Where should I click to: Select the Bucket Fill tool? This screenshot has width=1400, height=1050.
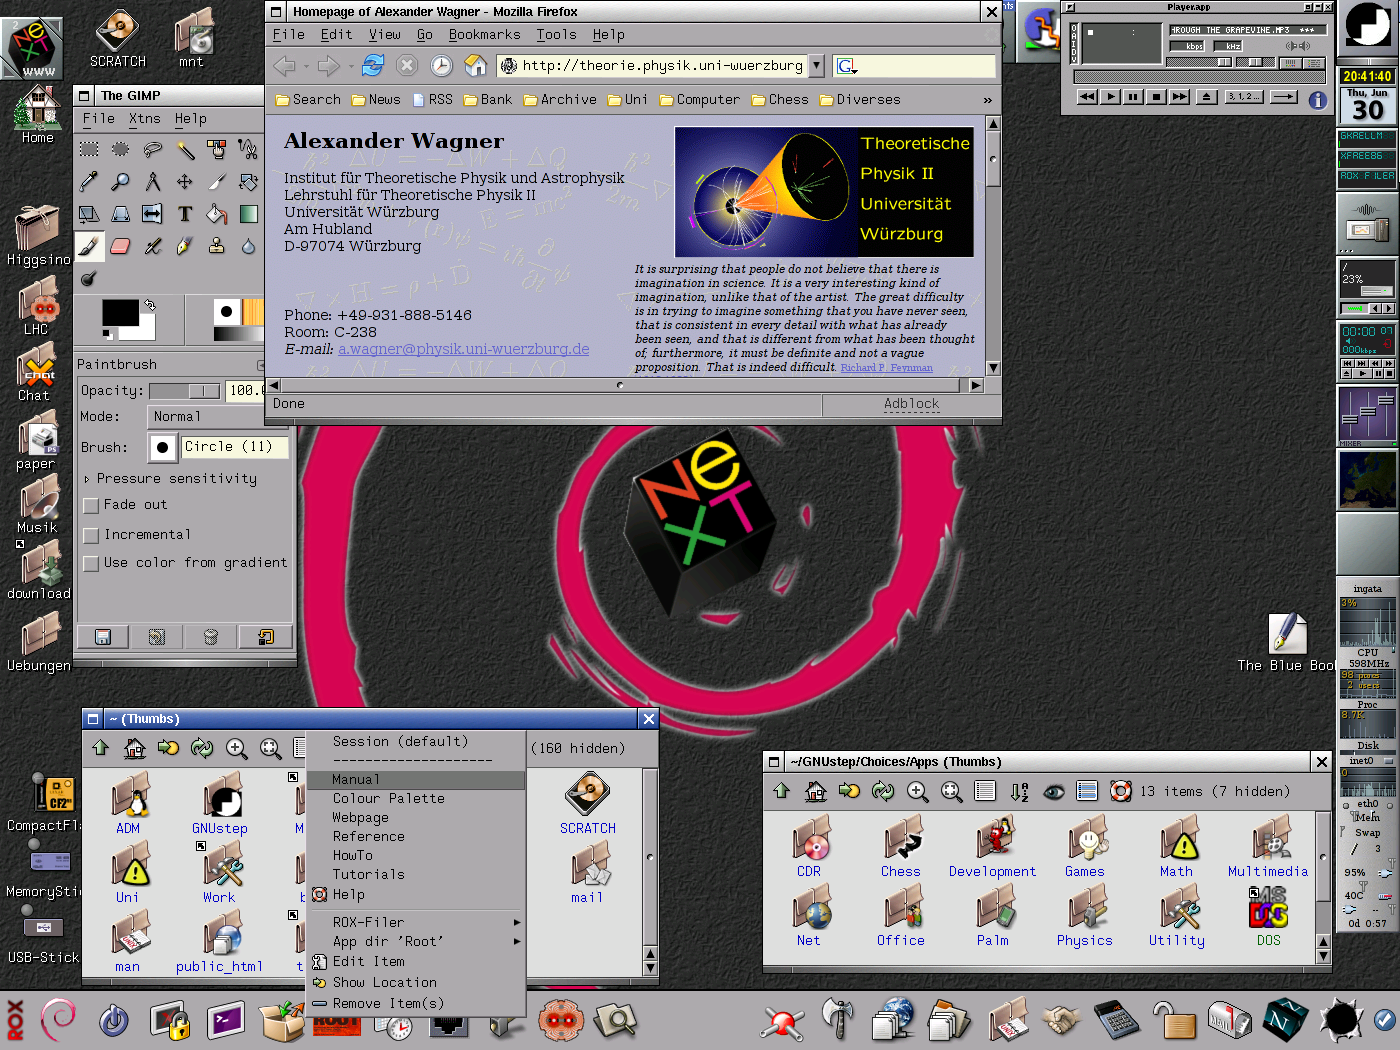coord(217,214)
